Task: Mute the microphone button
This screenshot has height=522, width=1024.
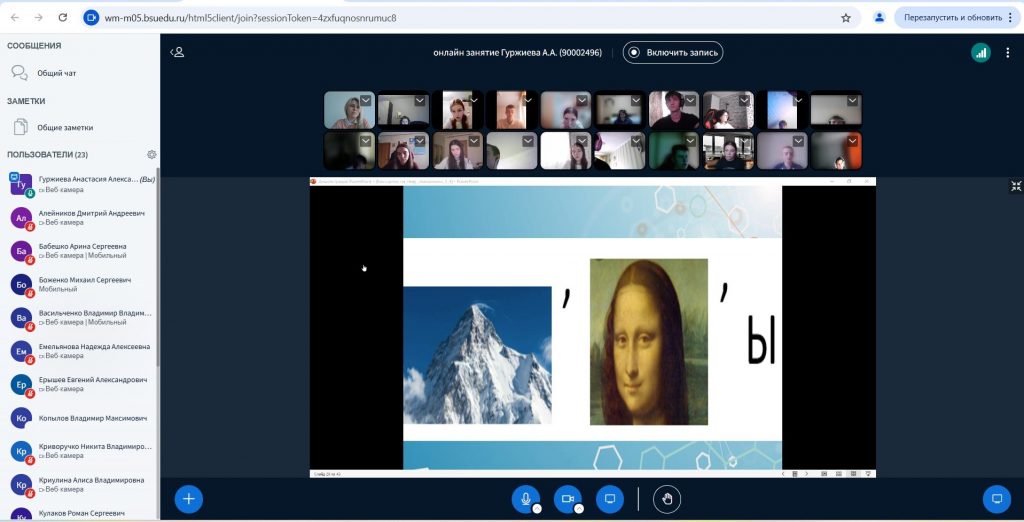Action: [x=525, y=499]
